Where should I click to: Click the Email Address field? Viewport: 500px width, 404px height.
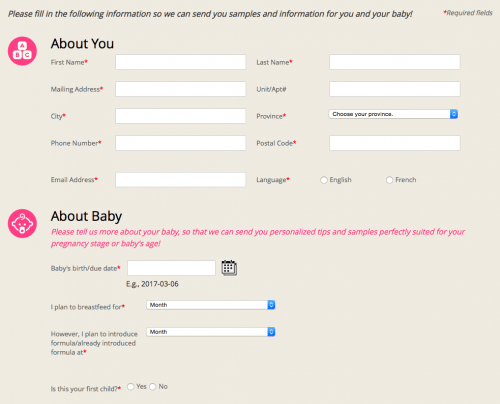click(x=181, y=180)
